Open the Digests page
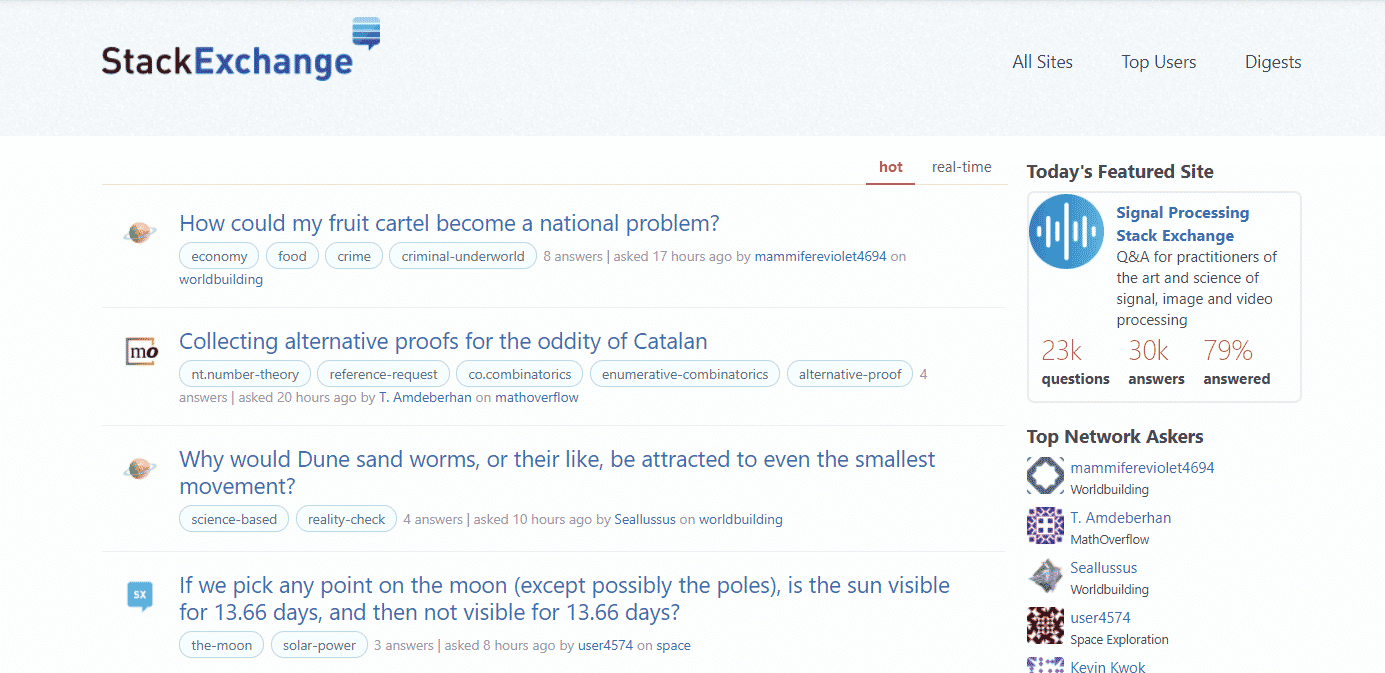Image resolution: width=1385 pixels, height=673 pixels. pyautogui.click(x=1272, y=62)
